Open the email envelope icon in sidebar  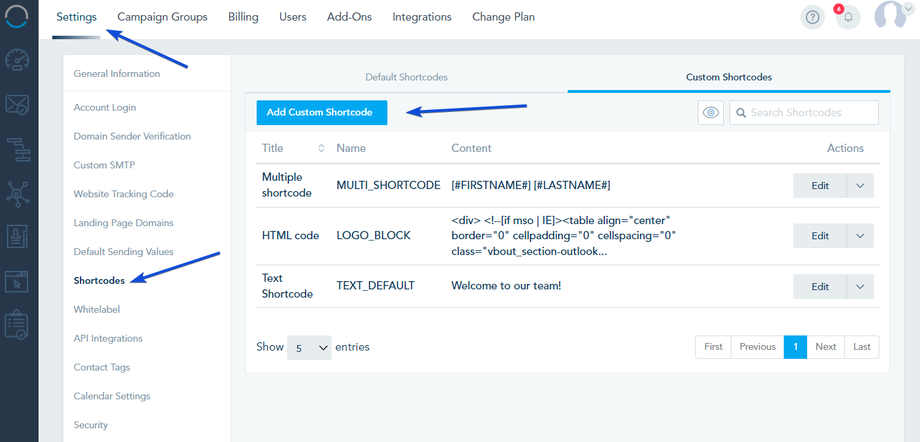[19, 104]
